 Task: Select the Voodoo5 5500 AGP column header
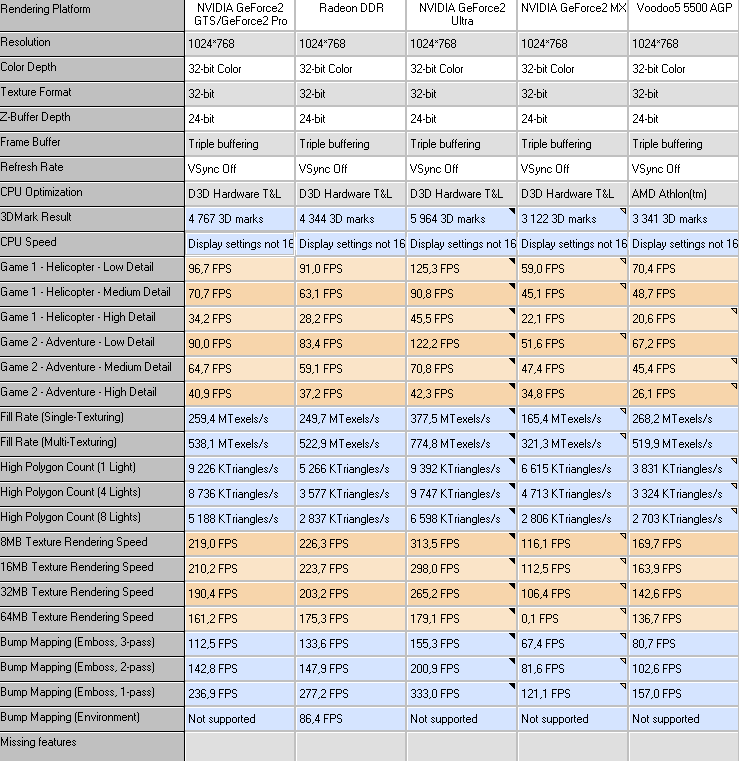[684, 15]
